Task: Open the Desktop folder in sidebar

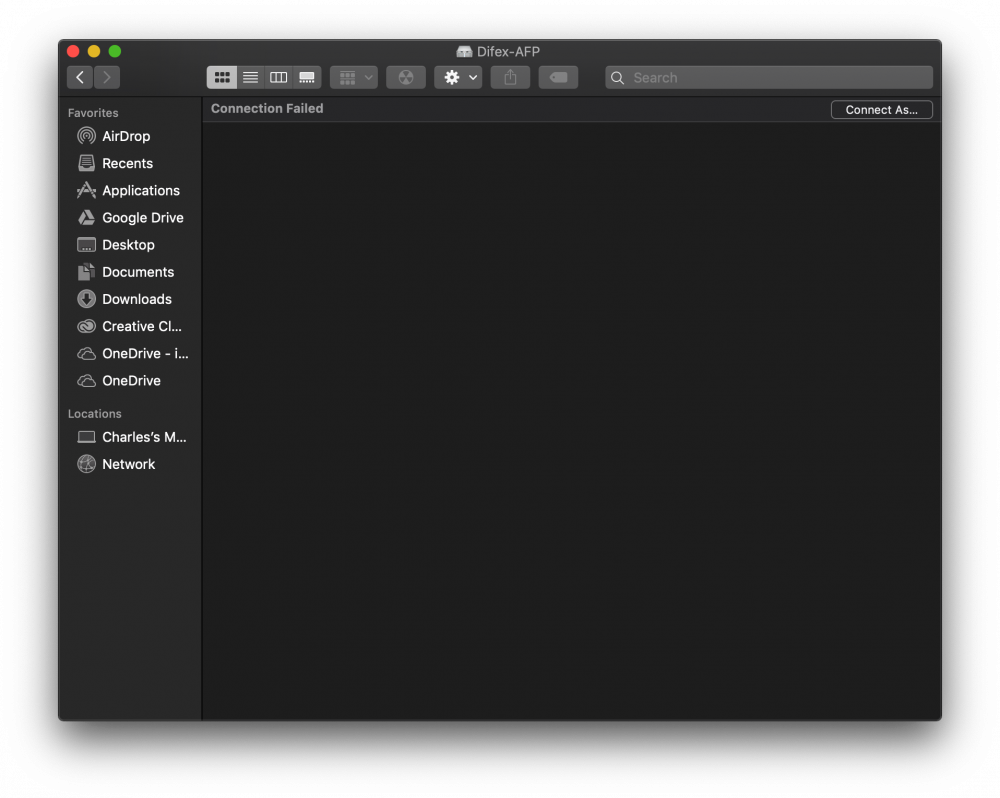Action: pyautogui.click(x=131, y=244)
